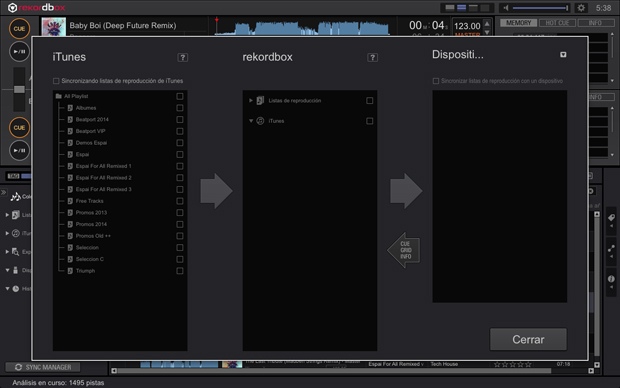The width and height of the screenshot is (620, 388).
Task: Open the iTunes help question mark
Action: pos(182,57)
